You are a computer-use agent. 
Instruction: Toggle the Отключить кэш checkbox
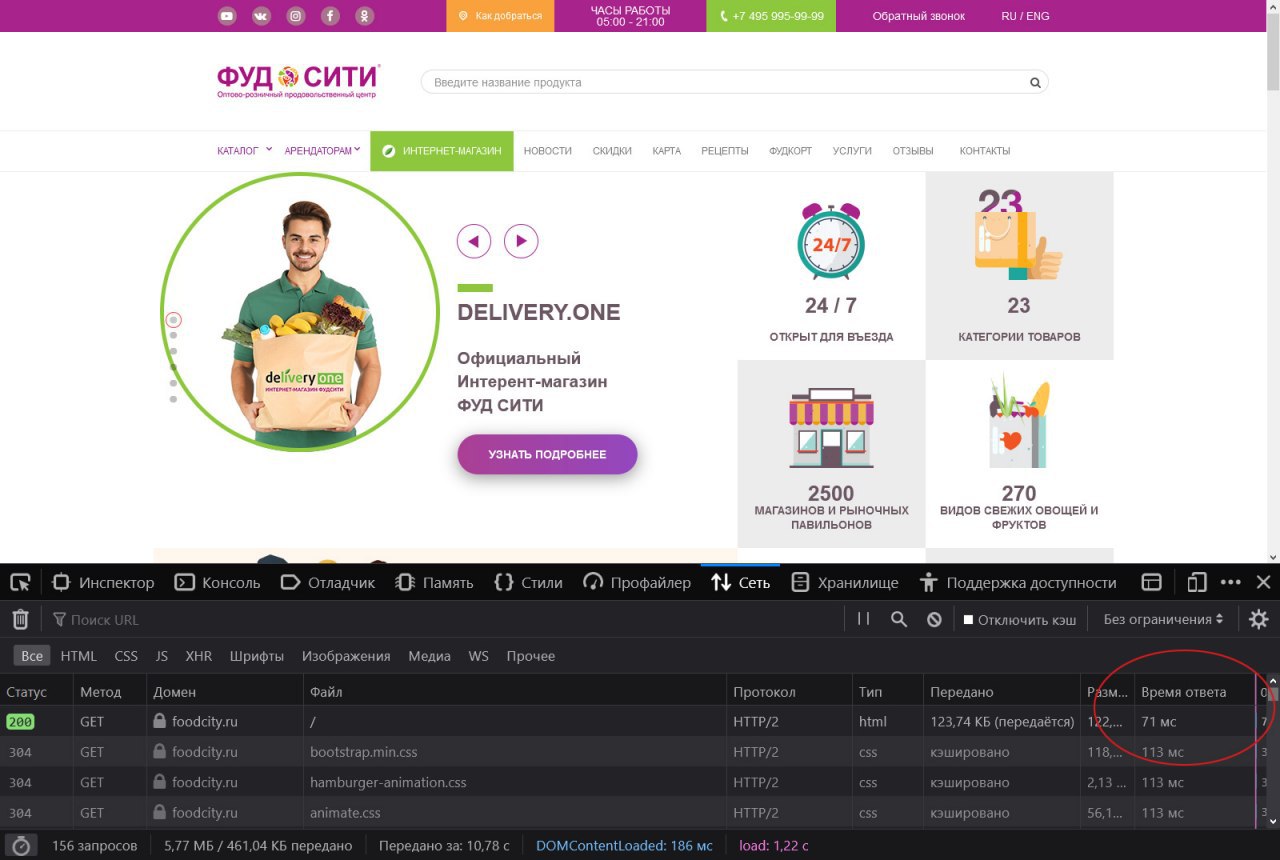[x=968, y=620]
